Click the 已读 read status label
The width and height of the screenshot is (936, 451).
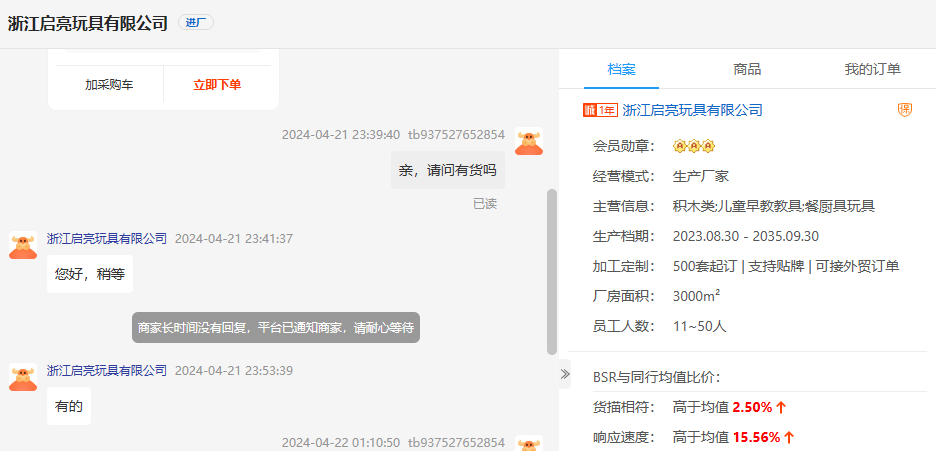click(485, 204)
